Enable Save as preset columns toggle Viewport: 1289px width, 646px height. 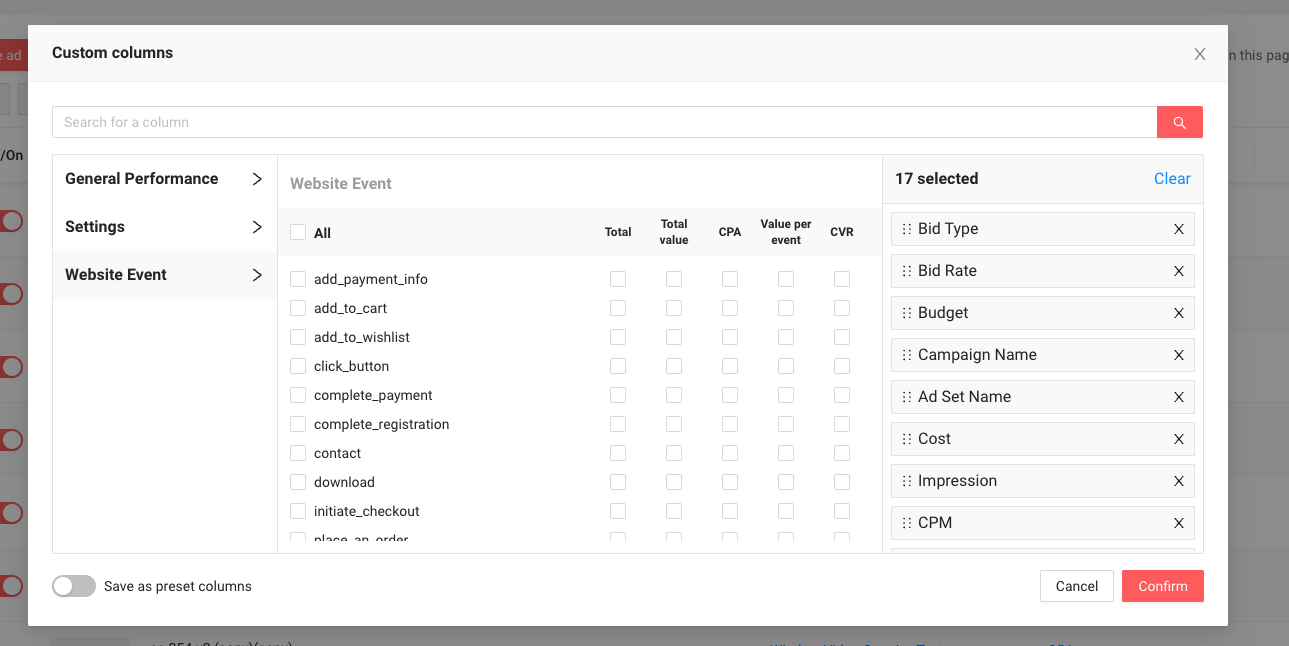click(x=74, y=586)
